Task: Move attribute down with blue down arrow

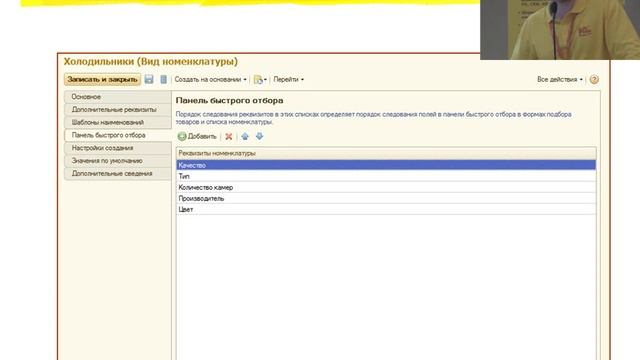Action: 260,136
